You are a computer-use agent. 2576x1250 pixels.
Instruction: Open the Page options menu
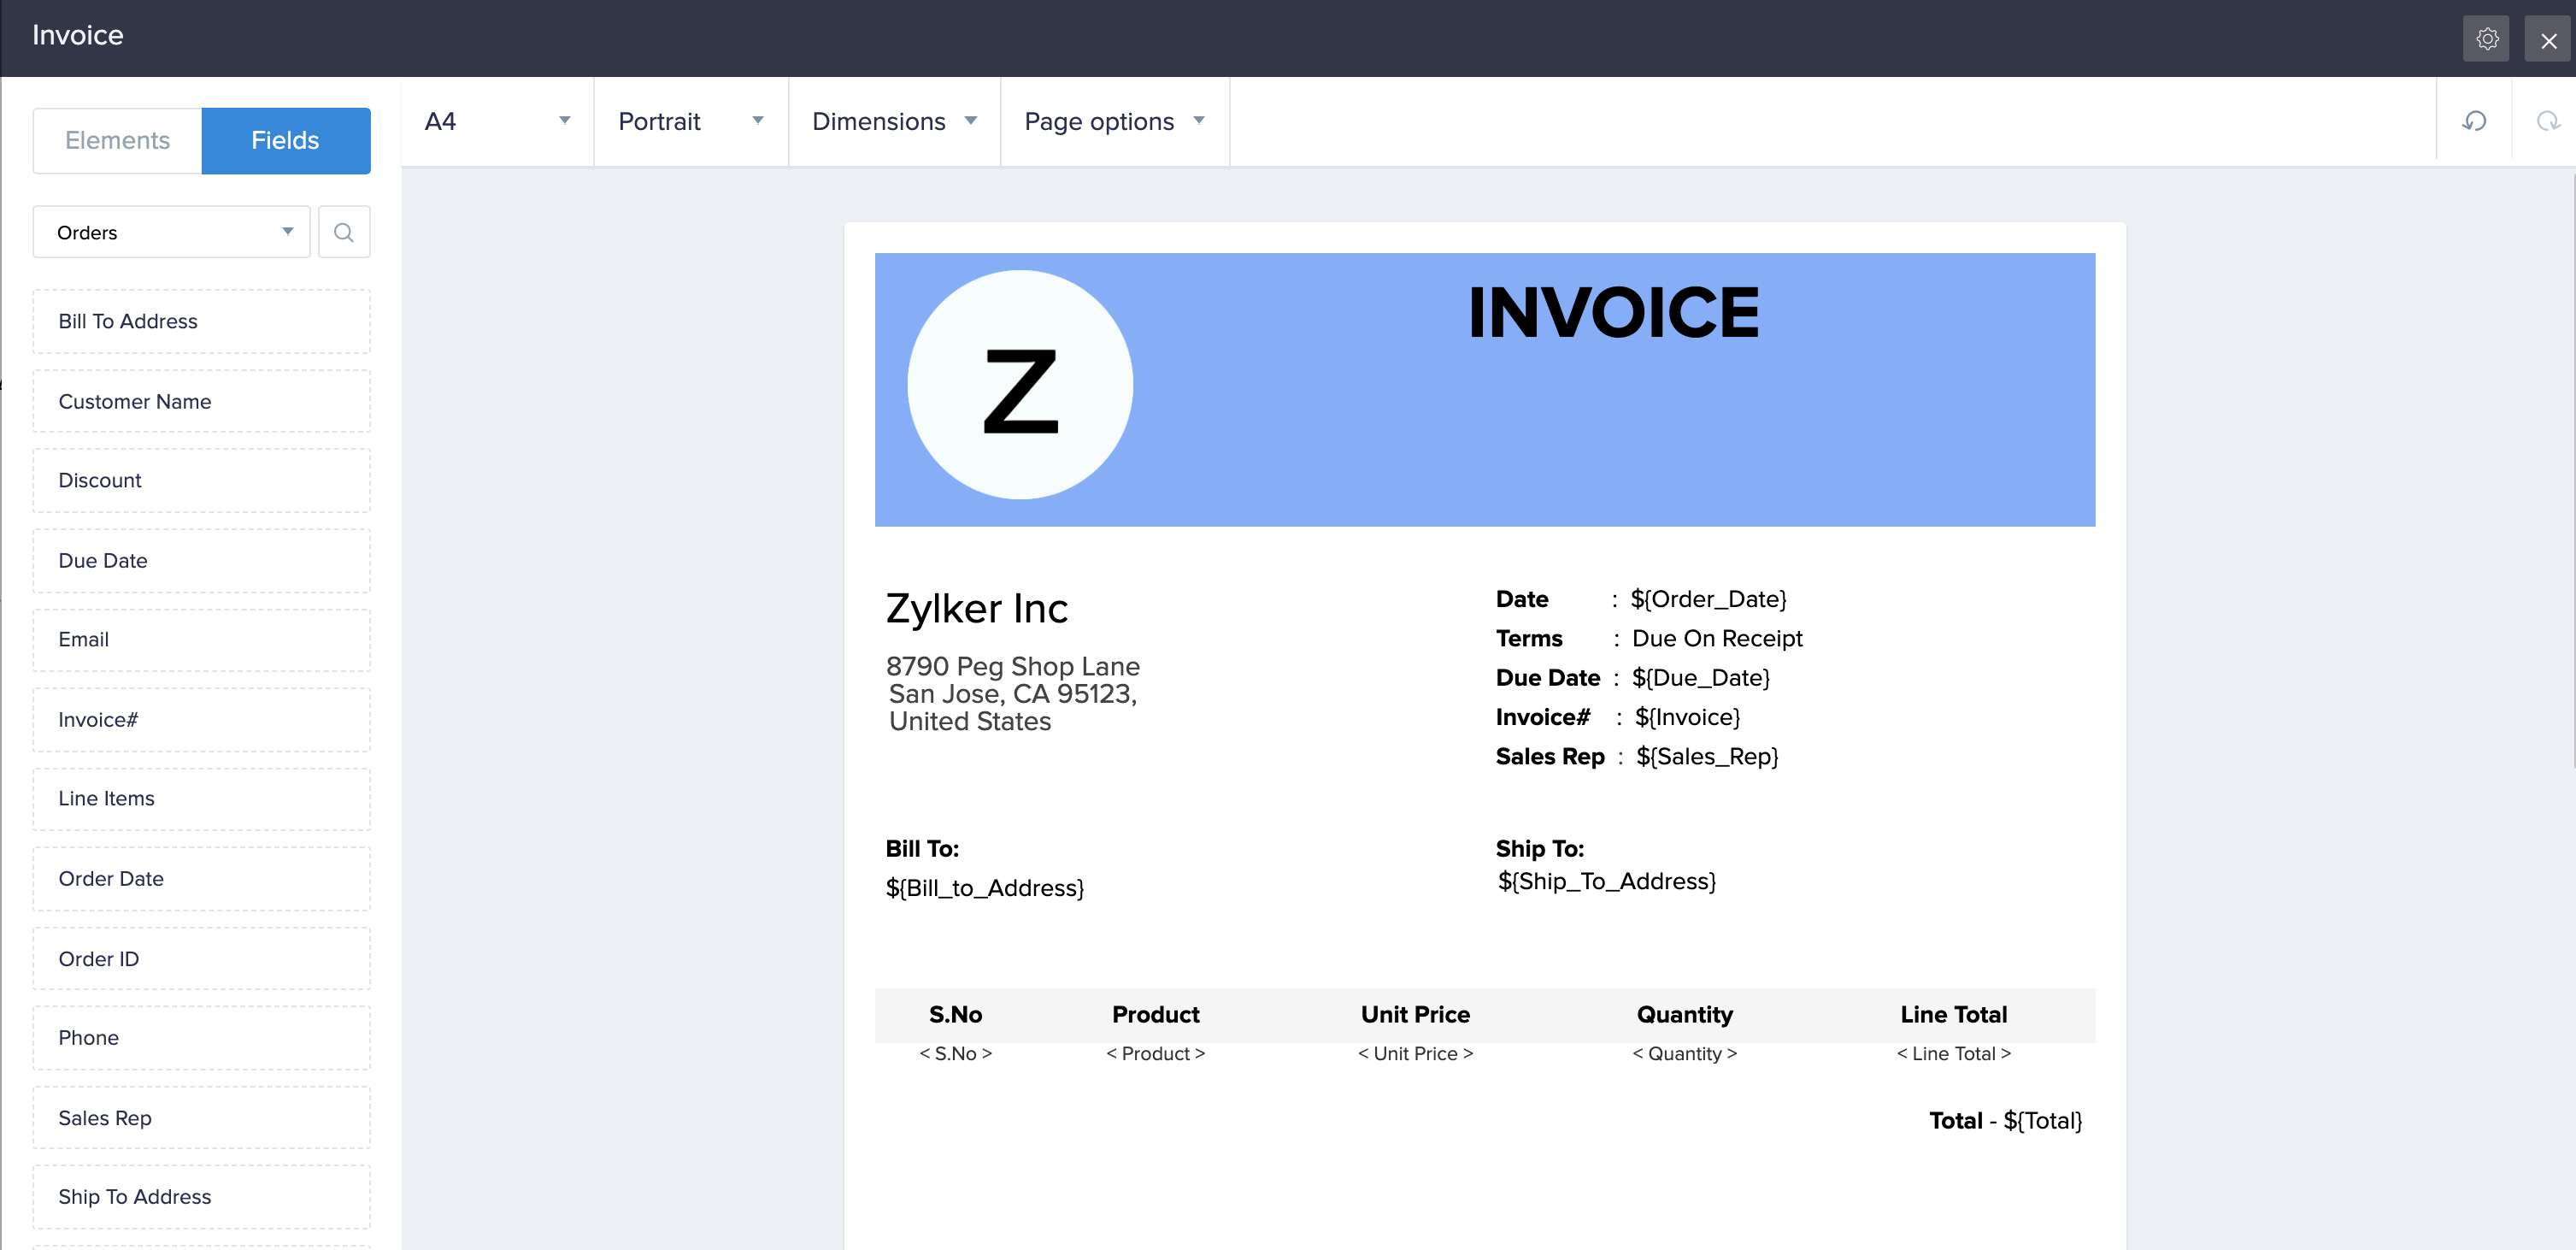click(1113, 121)
